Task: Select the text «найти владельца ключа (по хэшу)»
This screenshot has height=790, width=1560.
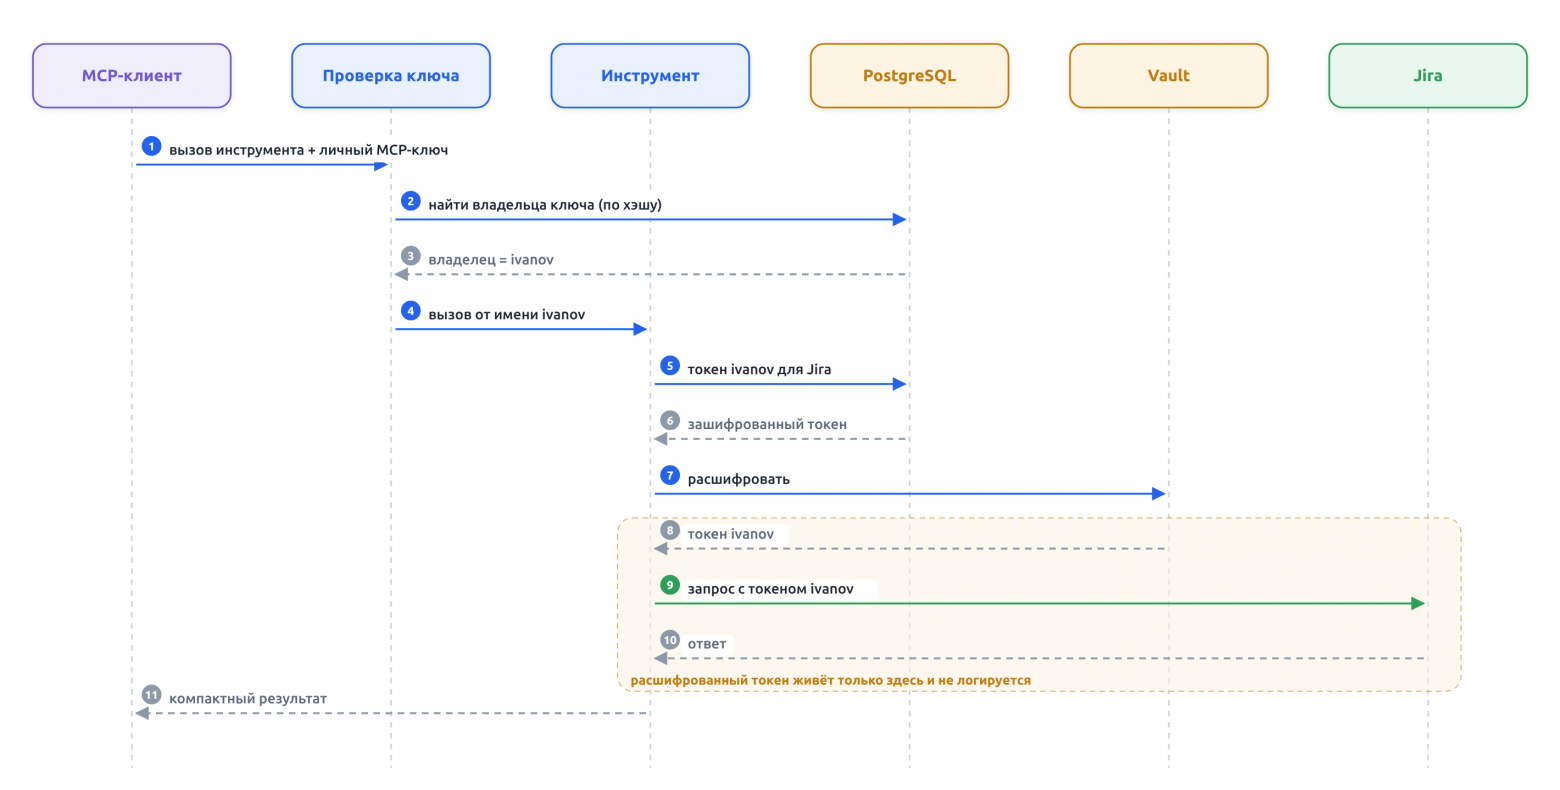Action: click(545, 205)
